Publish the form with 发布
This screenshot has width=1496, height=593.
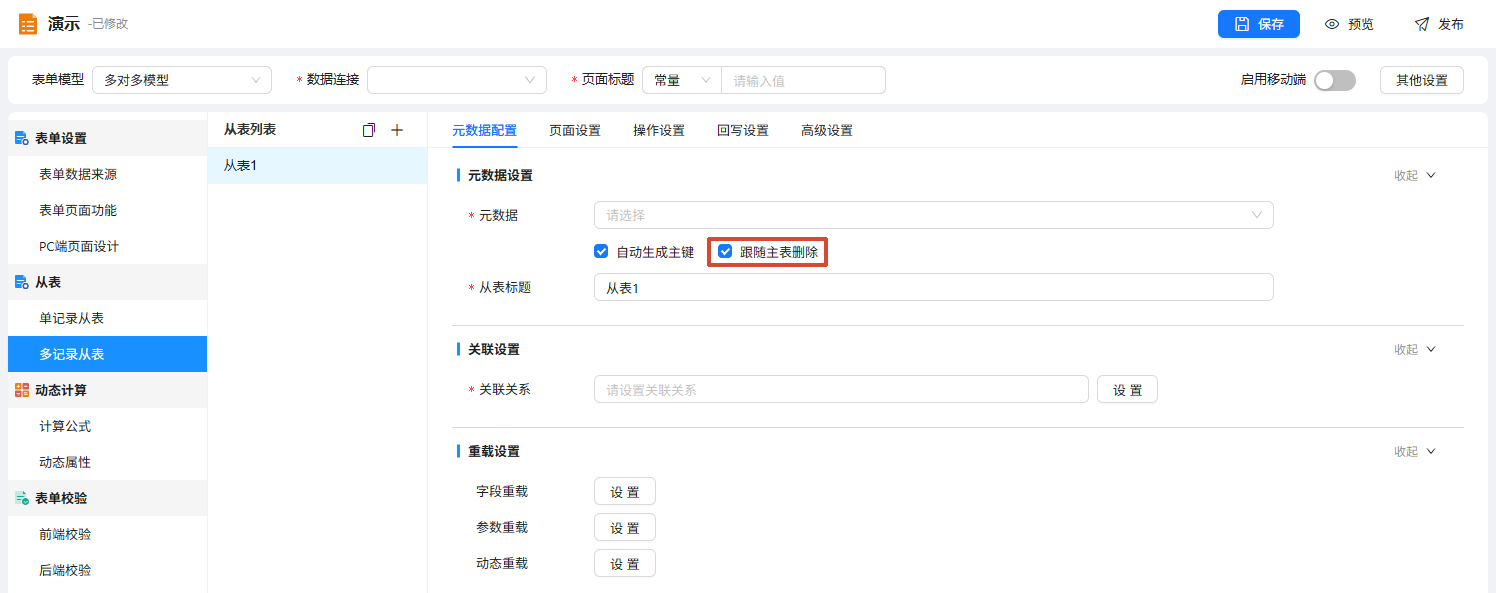click(x=1439, y=24)
